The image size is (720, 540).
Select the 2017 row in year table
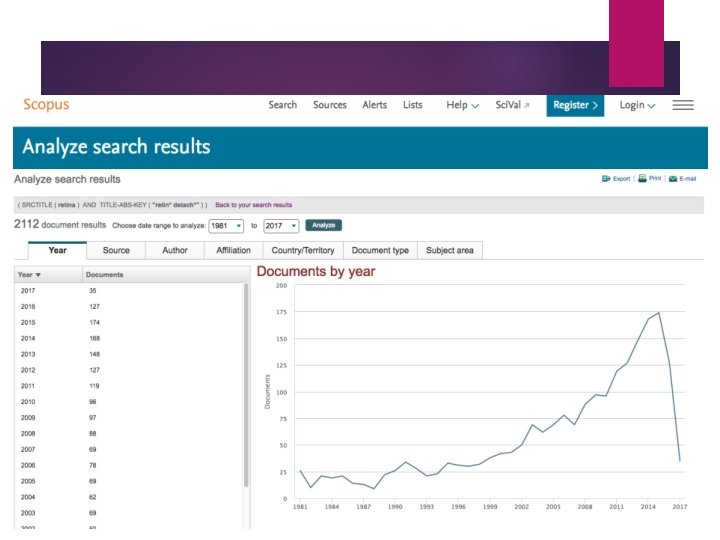(129, 291)
